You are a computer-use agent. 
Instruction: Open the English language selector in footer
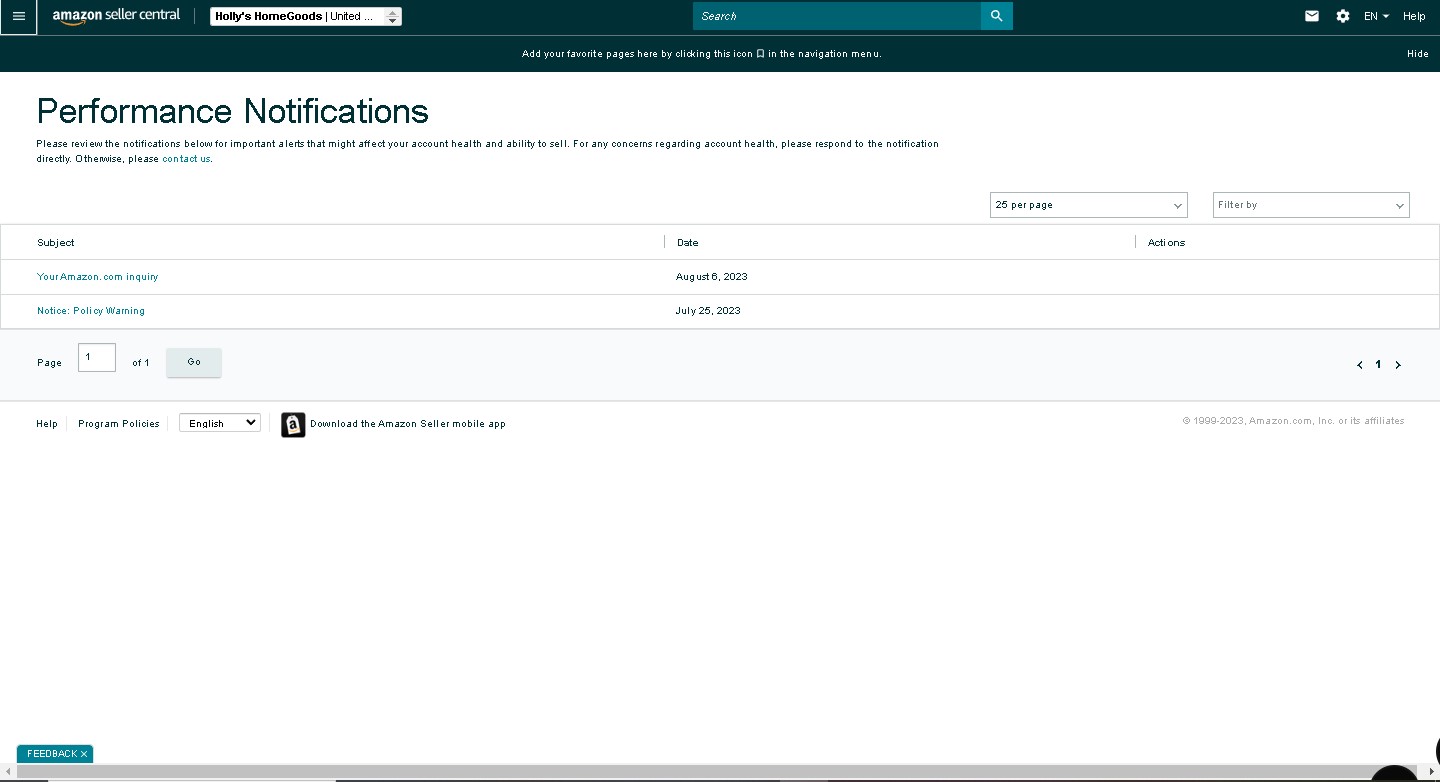(220, 423)
